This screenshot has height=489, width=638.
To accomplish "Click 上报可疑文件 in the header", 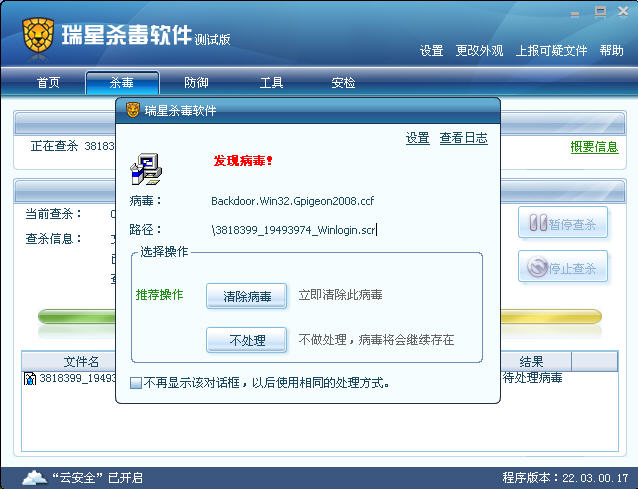I will point(551,51).
